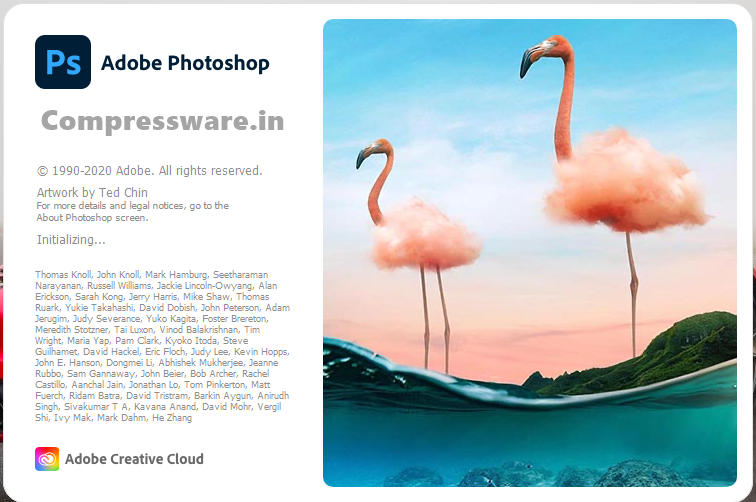Screen dimensions: 756x502
Task: Click "About Photoshop screen." notice text
Action: pyautogui.click(x=93, y=217)
